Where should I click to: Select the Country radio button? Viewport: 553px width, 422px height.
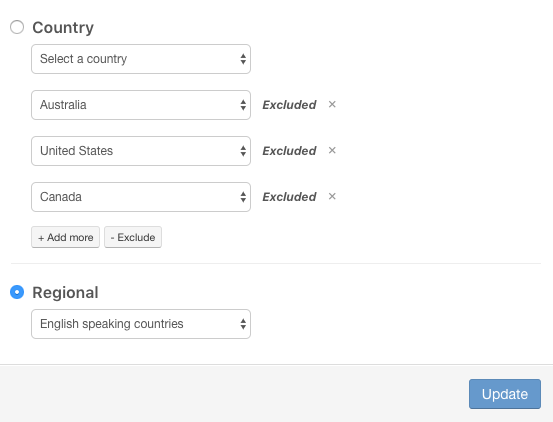pos(17,27)
